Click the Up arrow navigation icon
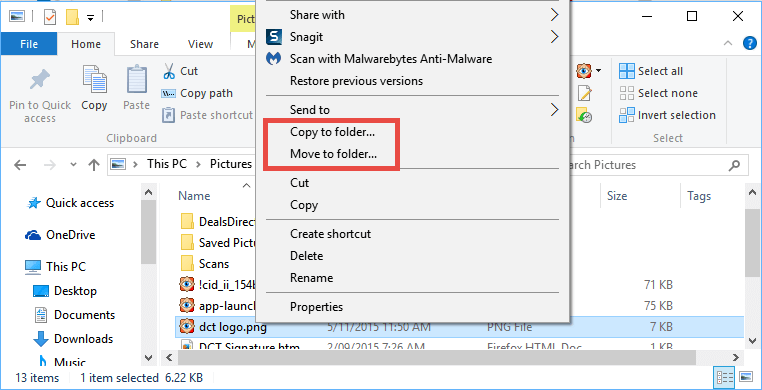The image size is (762, 390). point(94,165)
